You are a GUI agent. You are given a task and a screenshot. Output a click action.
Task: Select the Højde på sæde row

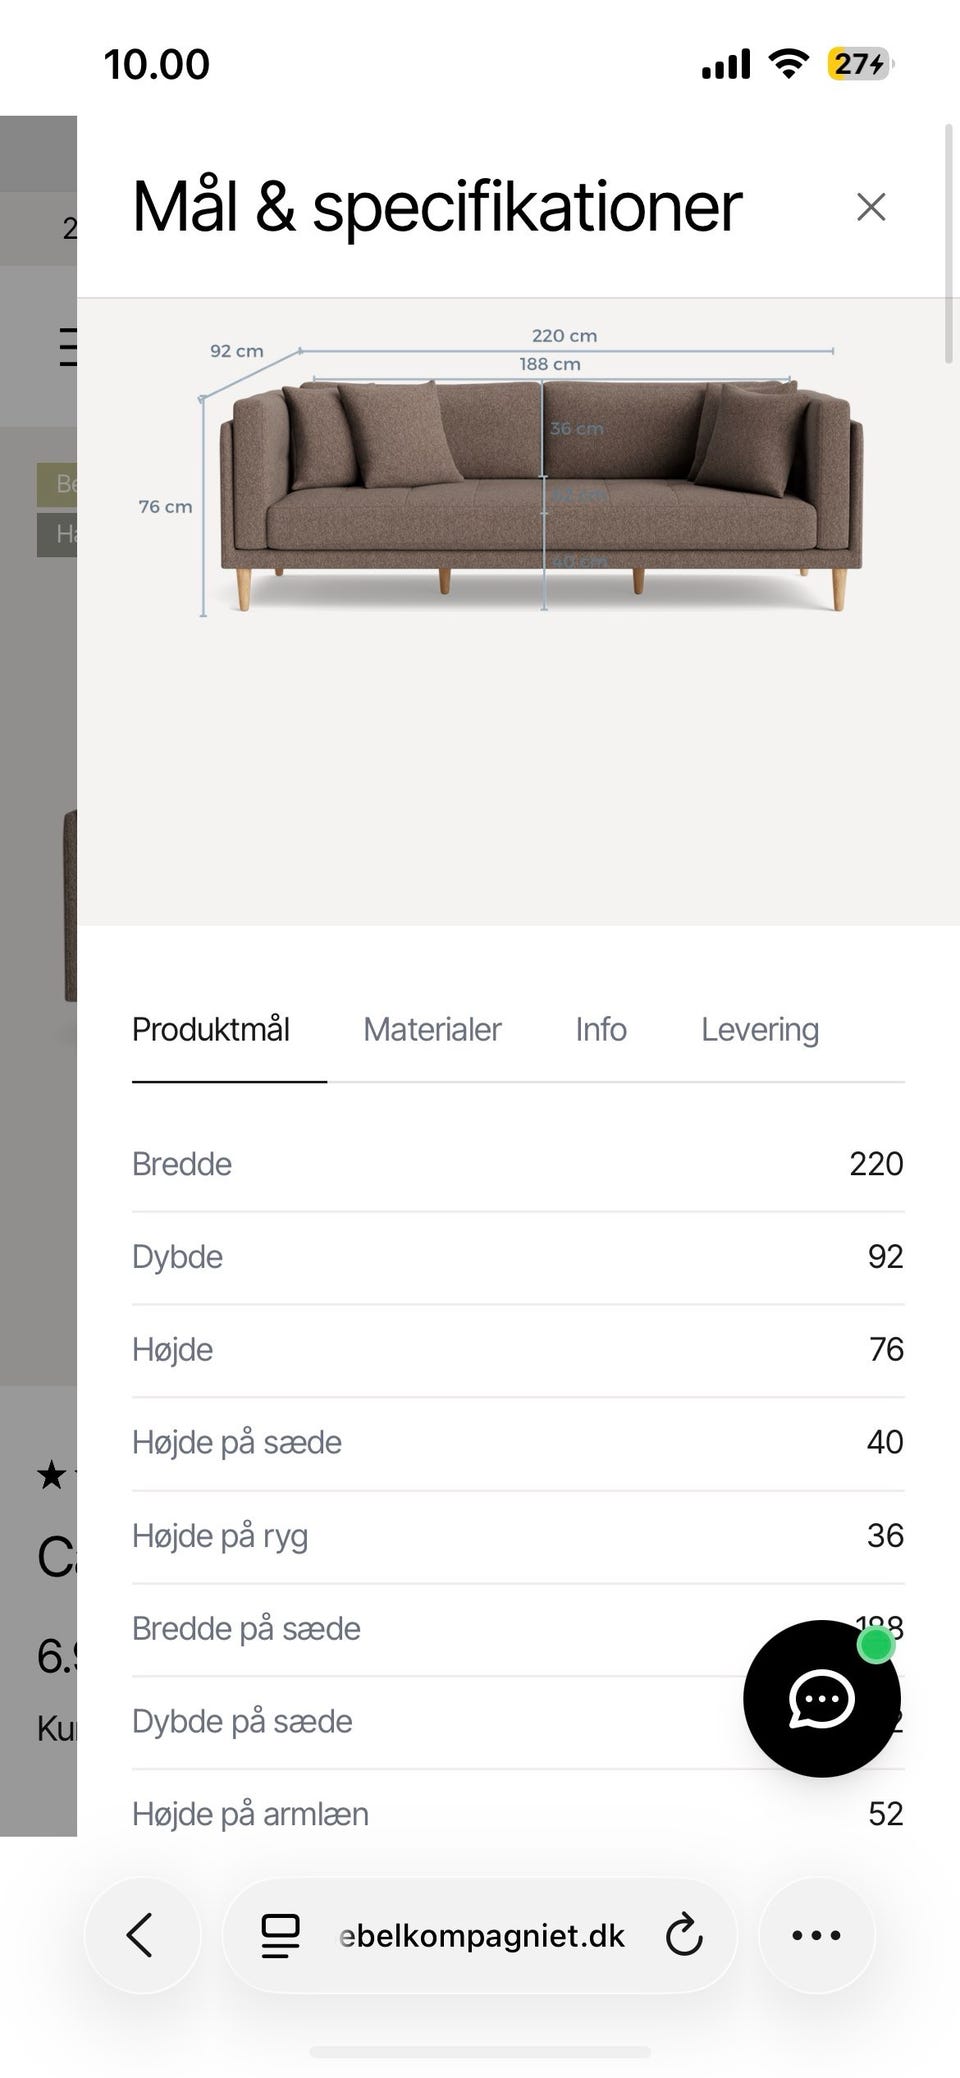tap(518, 1443)
